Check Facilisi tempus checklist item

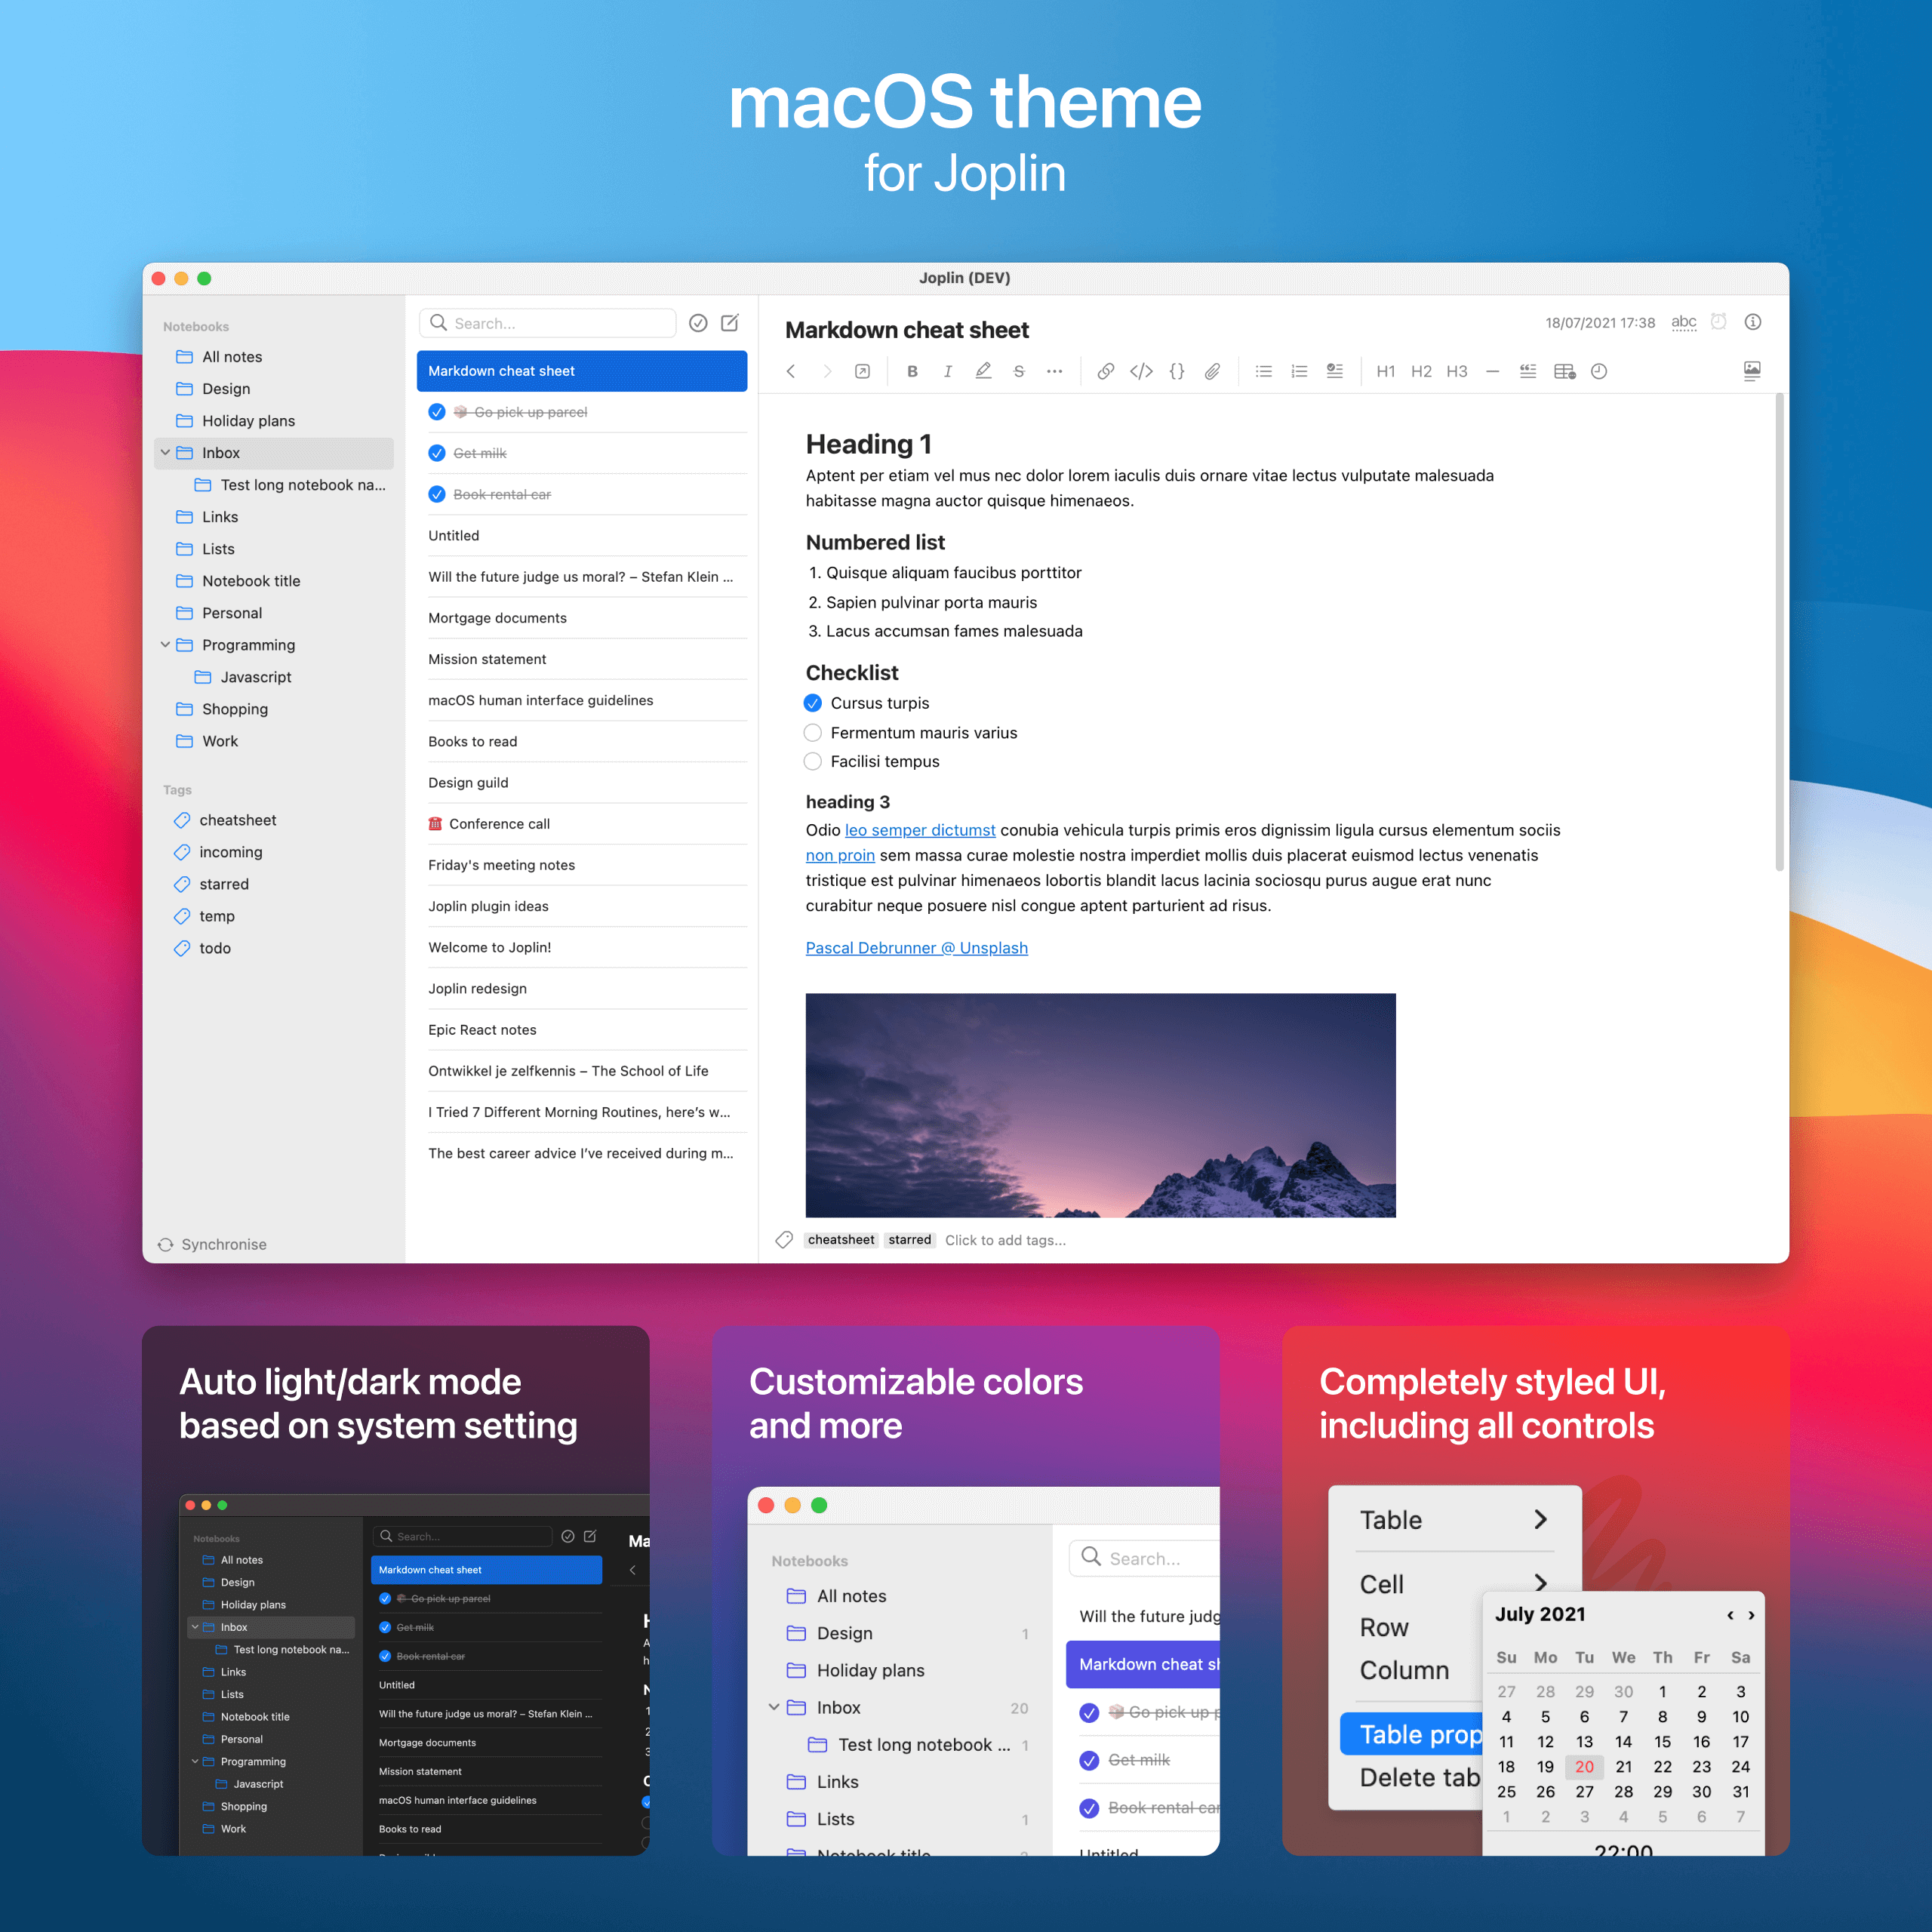(813, 762)
